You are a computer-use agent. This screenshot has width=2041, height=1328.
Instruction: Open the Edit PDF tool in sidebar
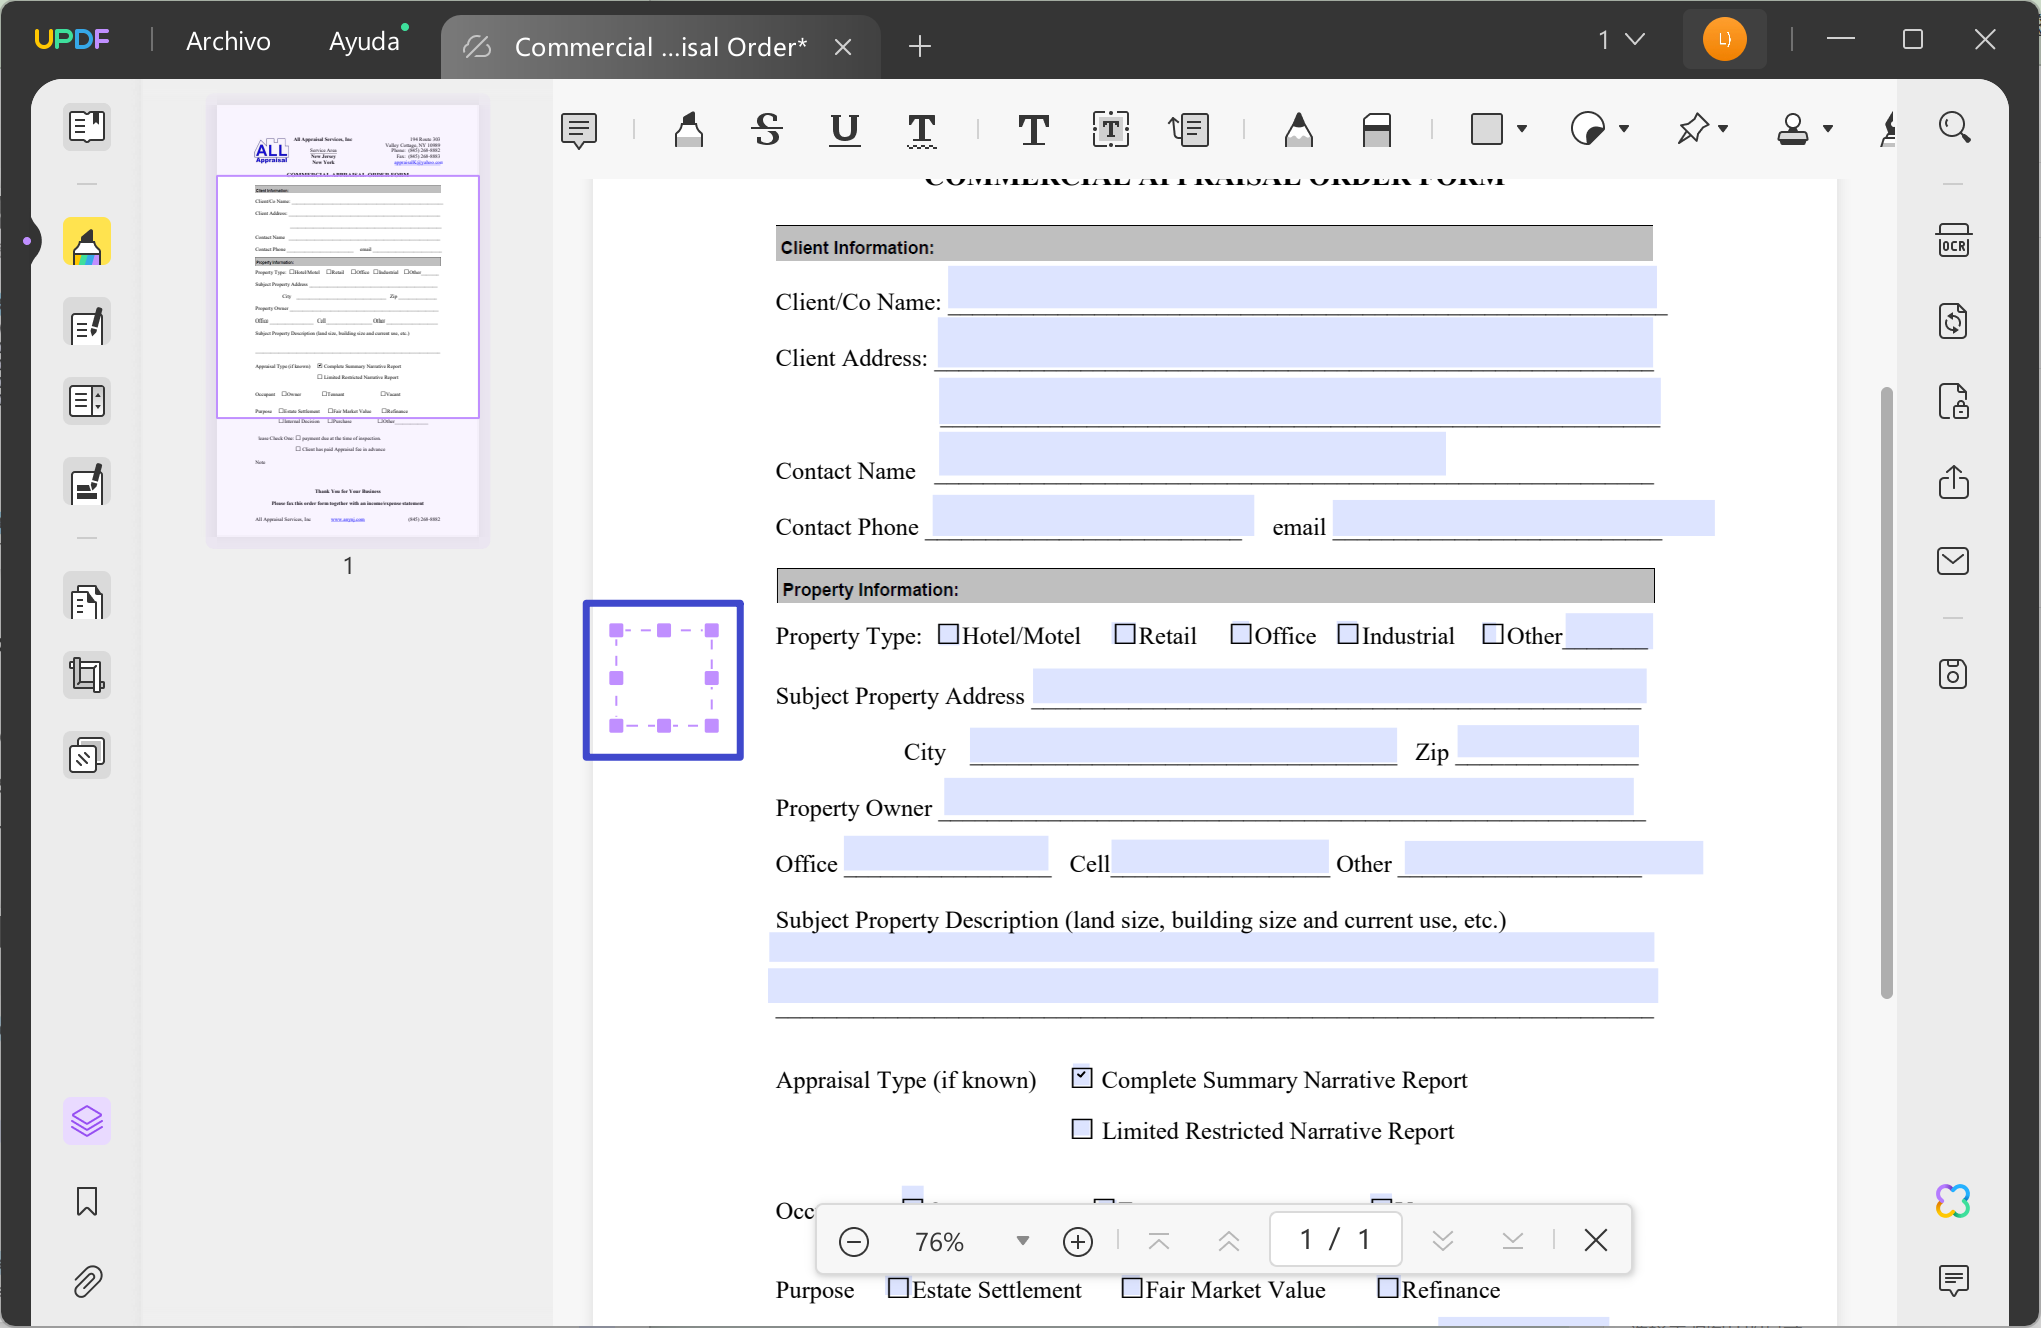click(x=87, y=324)
